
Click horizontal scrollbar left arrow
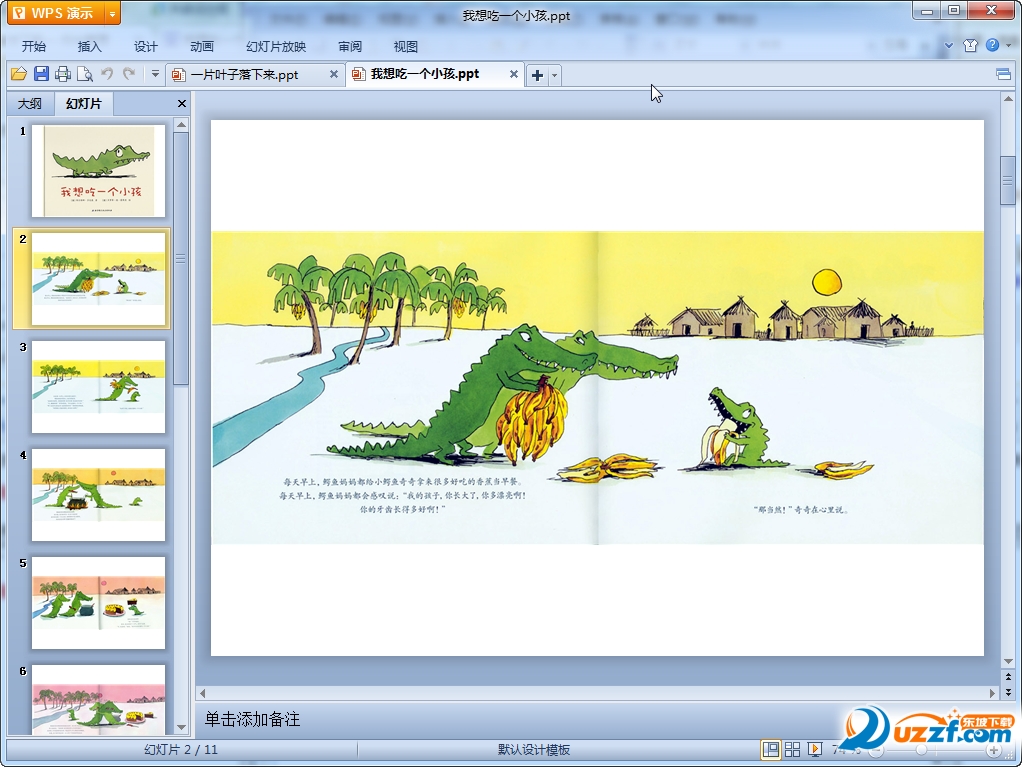click(203, 693)
